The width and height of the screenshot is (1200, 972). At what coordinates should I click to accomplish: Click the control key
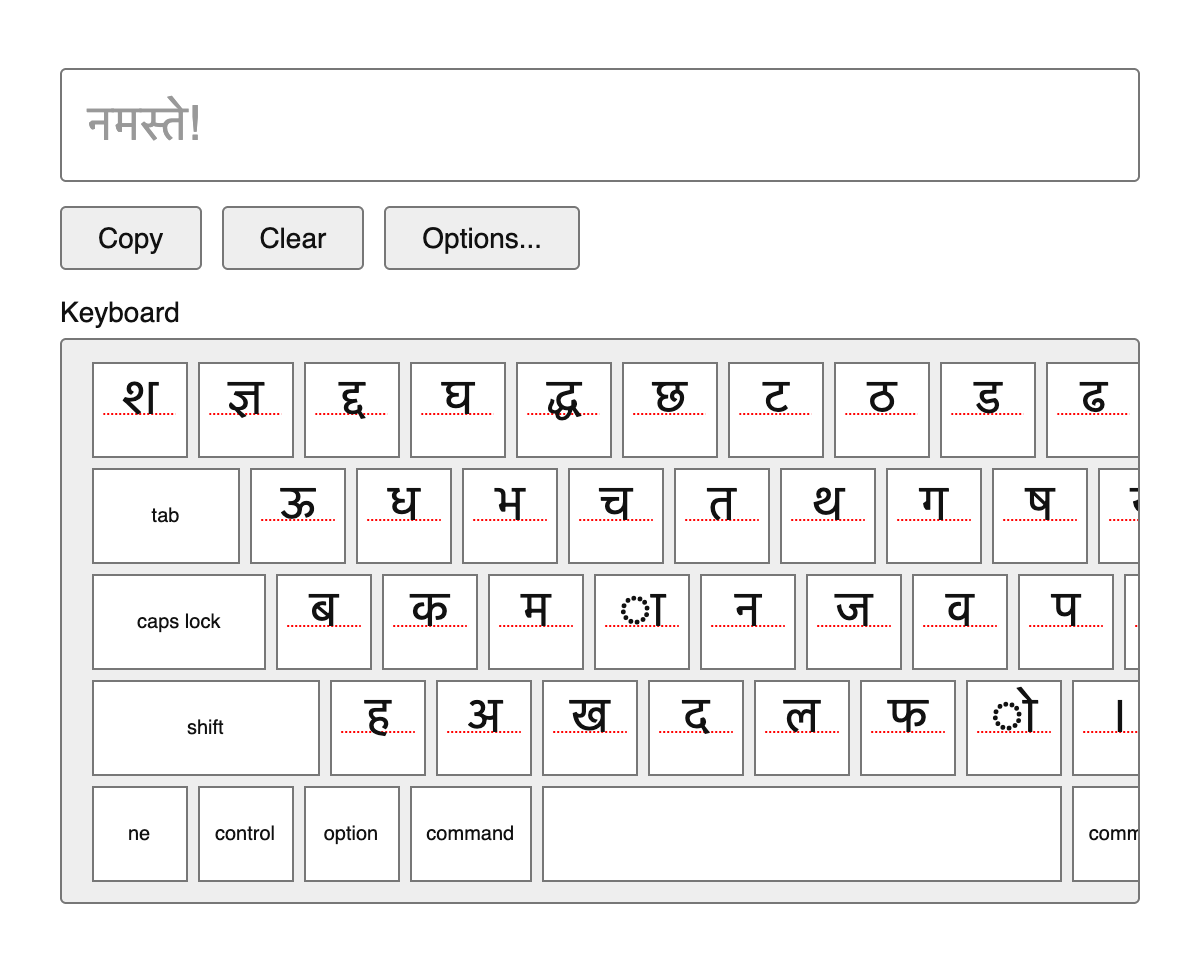pos(246,834)
